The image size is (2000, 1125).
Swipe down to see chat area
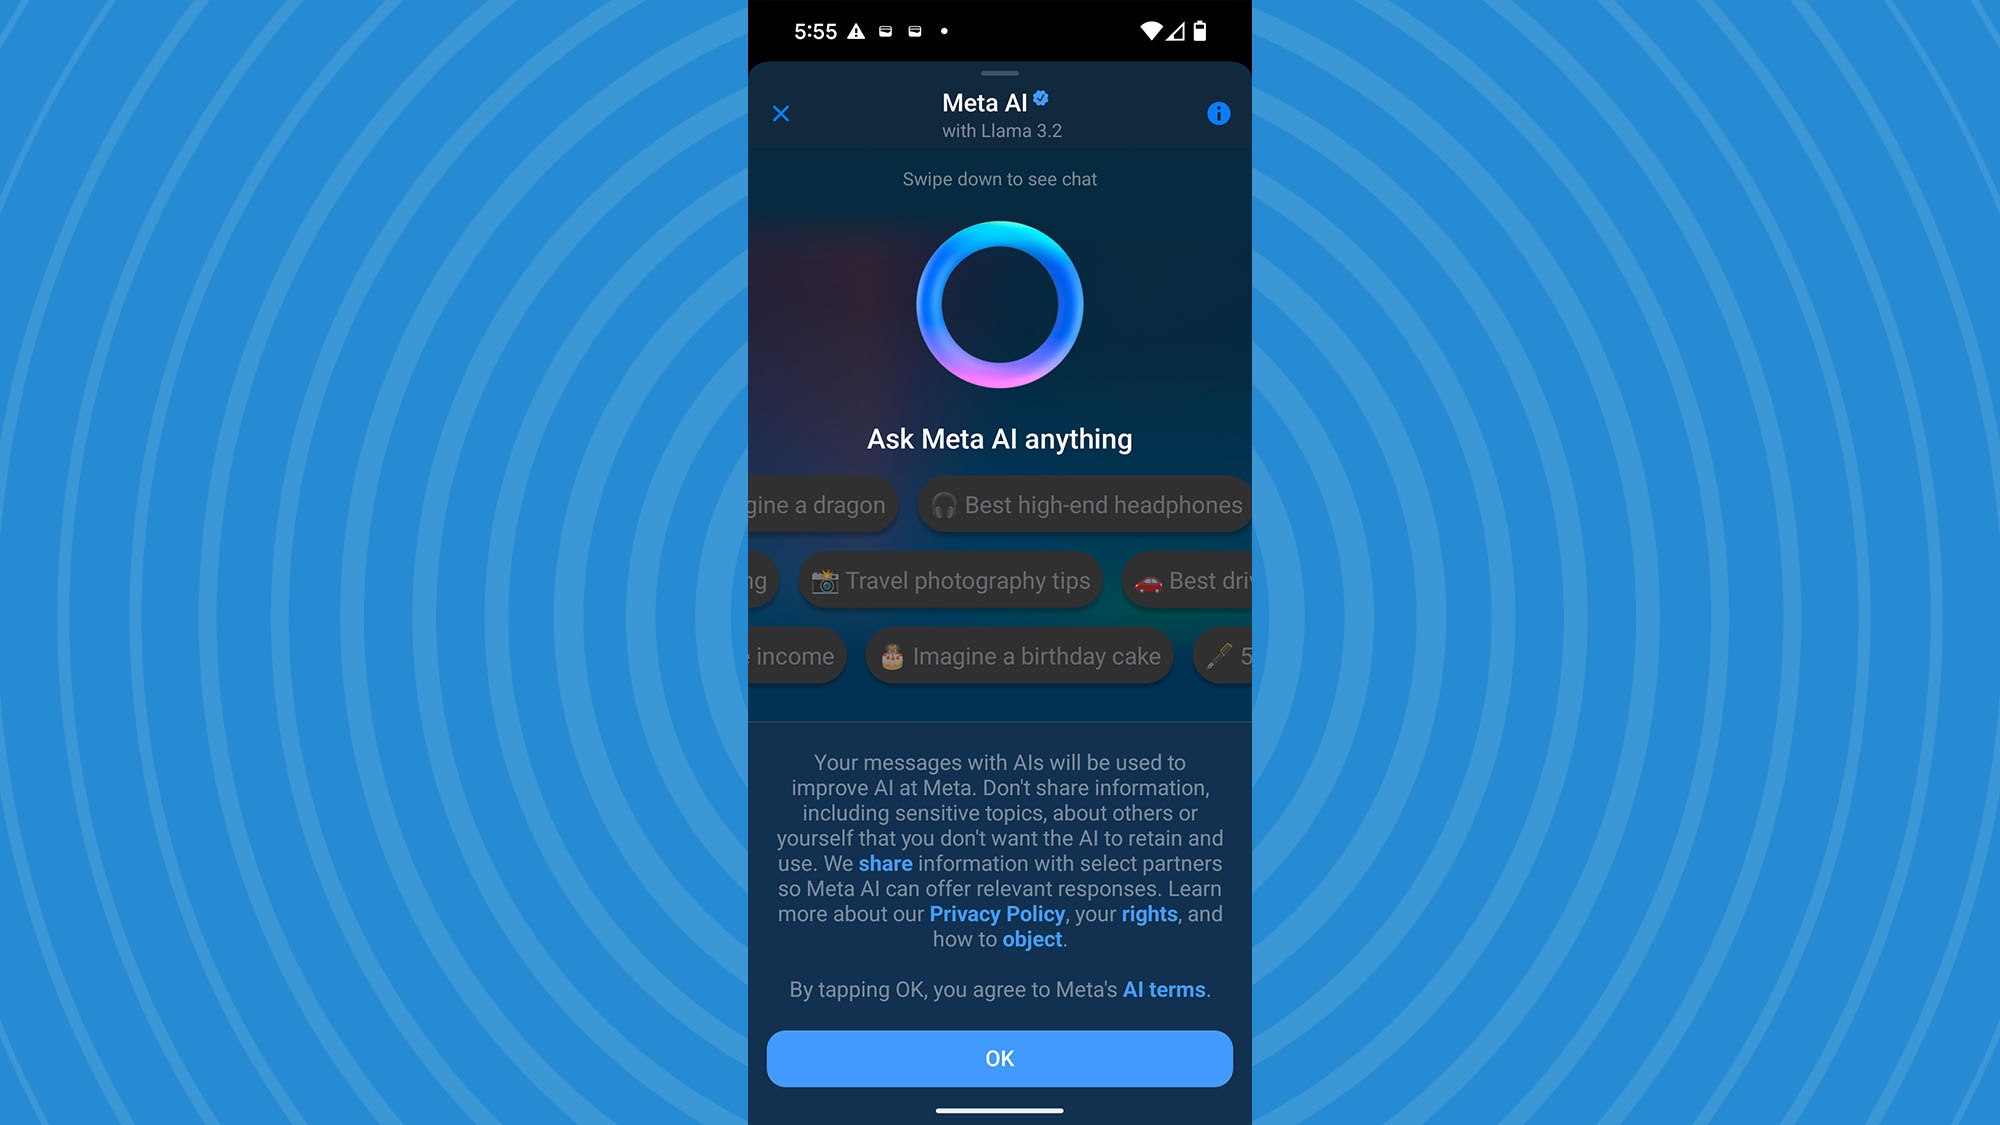click(999, 179)
